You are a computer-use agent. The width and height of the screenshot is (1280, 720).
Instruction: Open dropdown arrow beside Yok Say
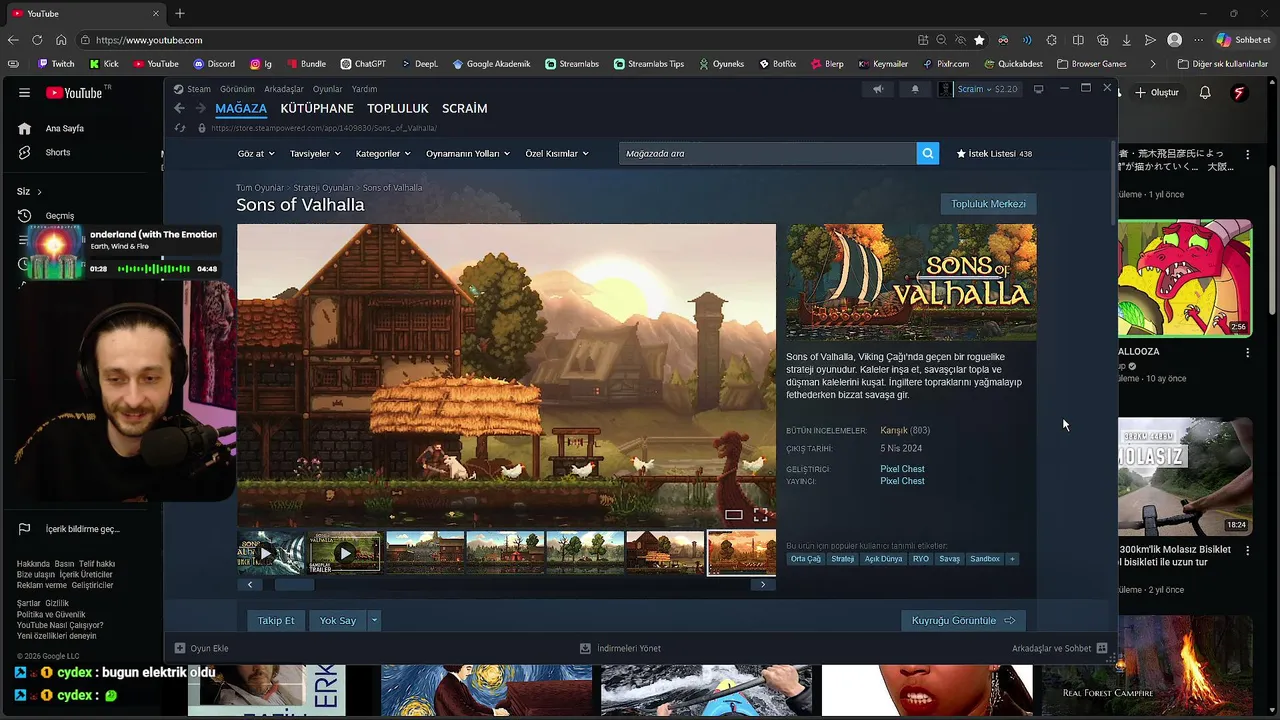click(x=374, y=620)
